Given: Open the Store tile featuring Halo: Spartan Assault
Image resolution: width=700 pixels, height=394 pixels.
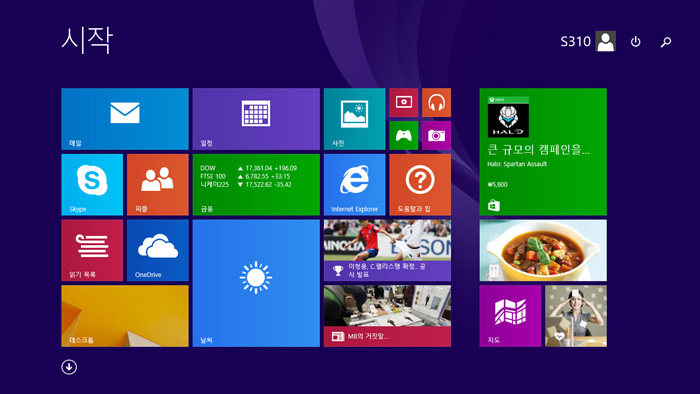Looking at the screenshot, I should tap(543, 152).
